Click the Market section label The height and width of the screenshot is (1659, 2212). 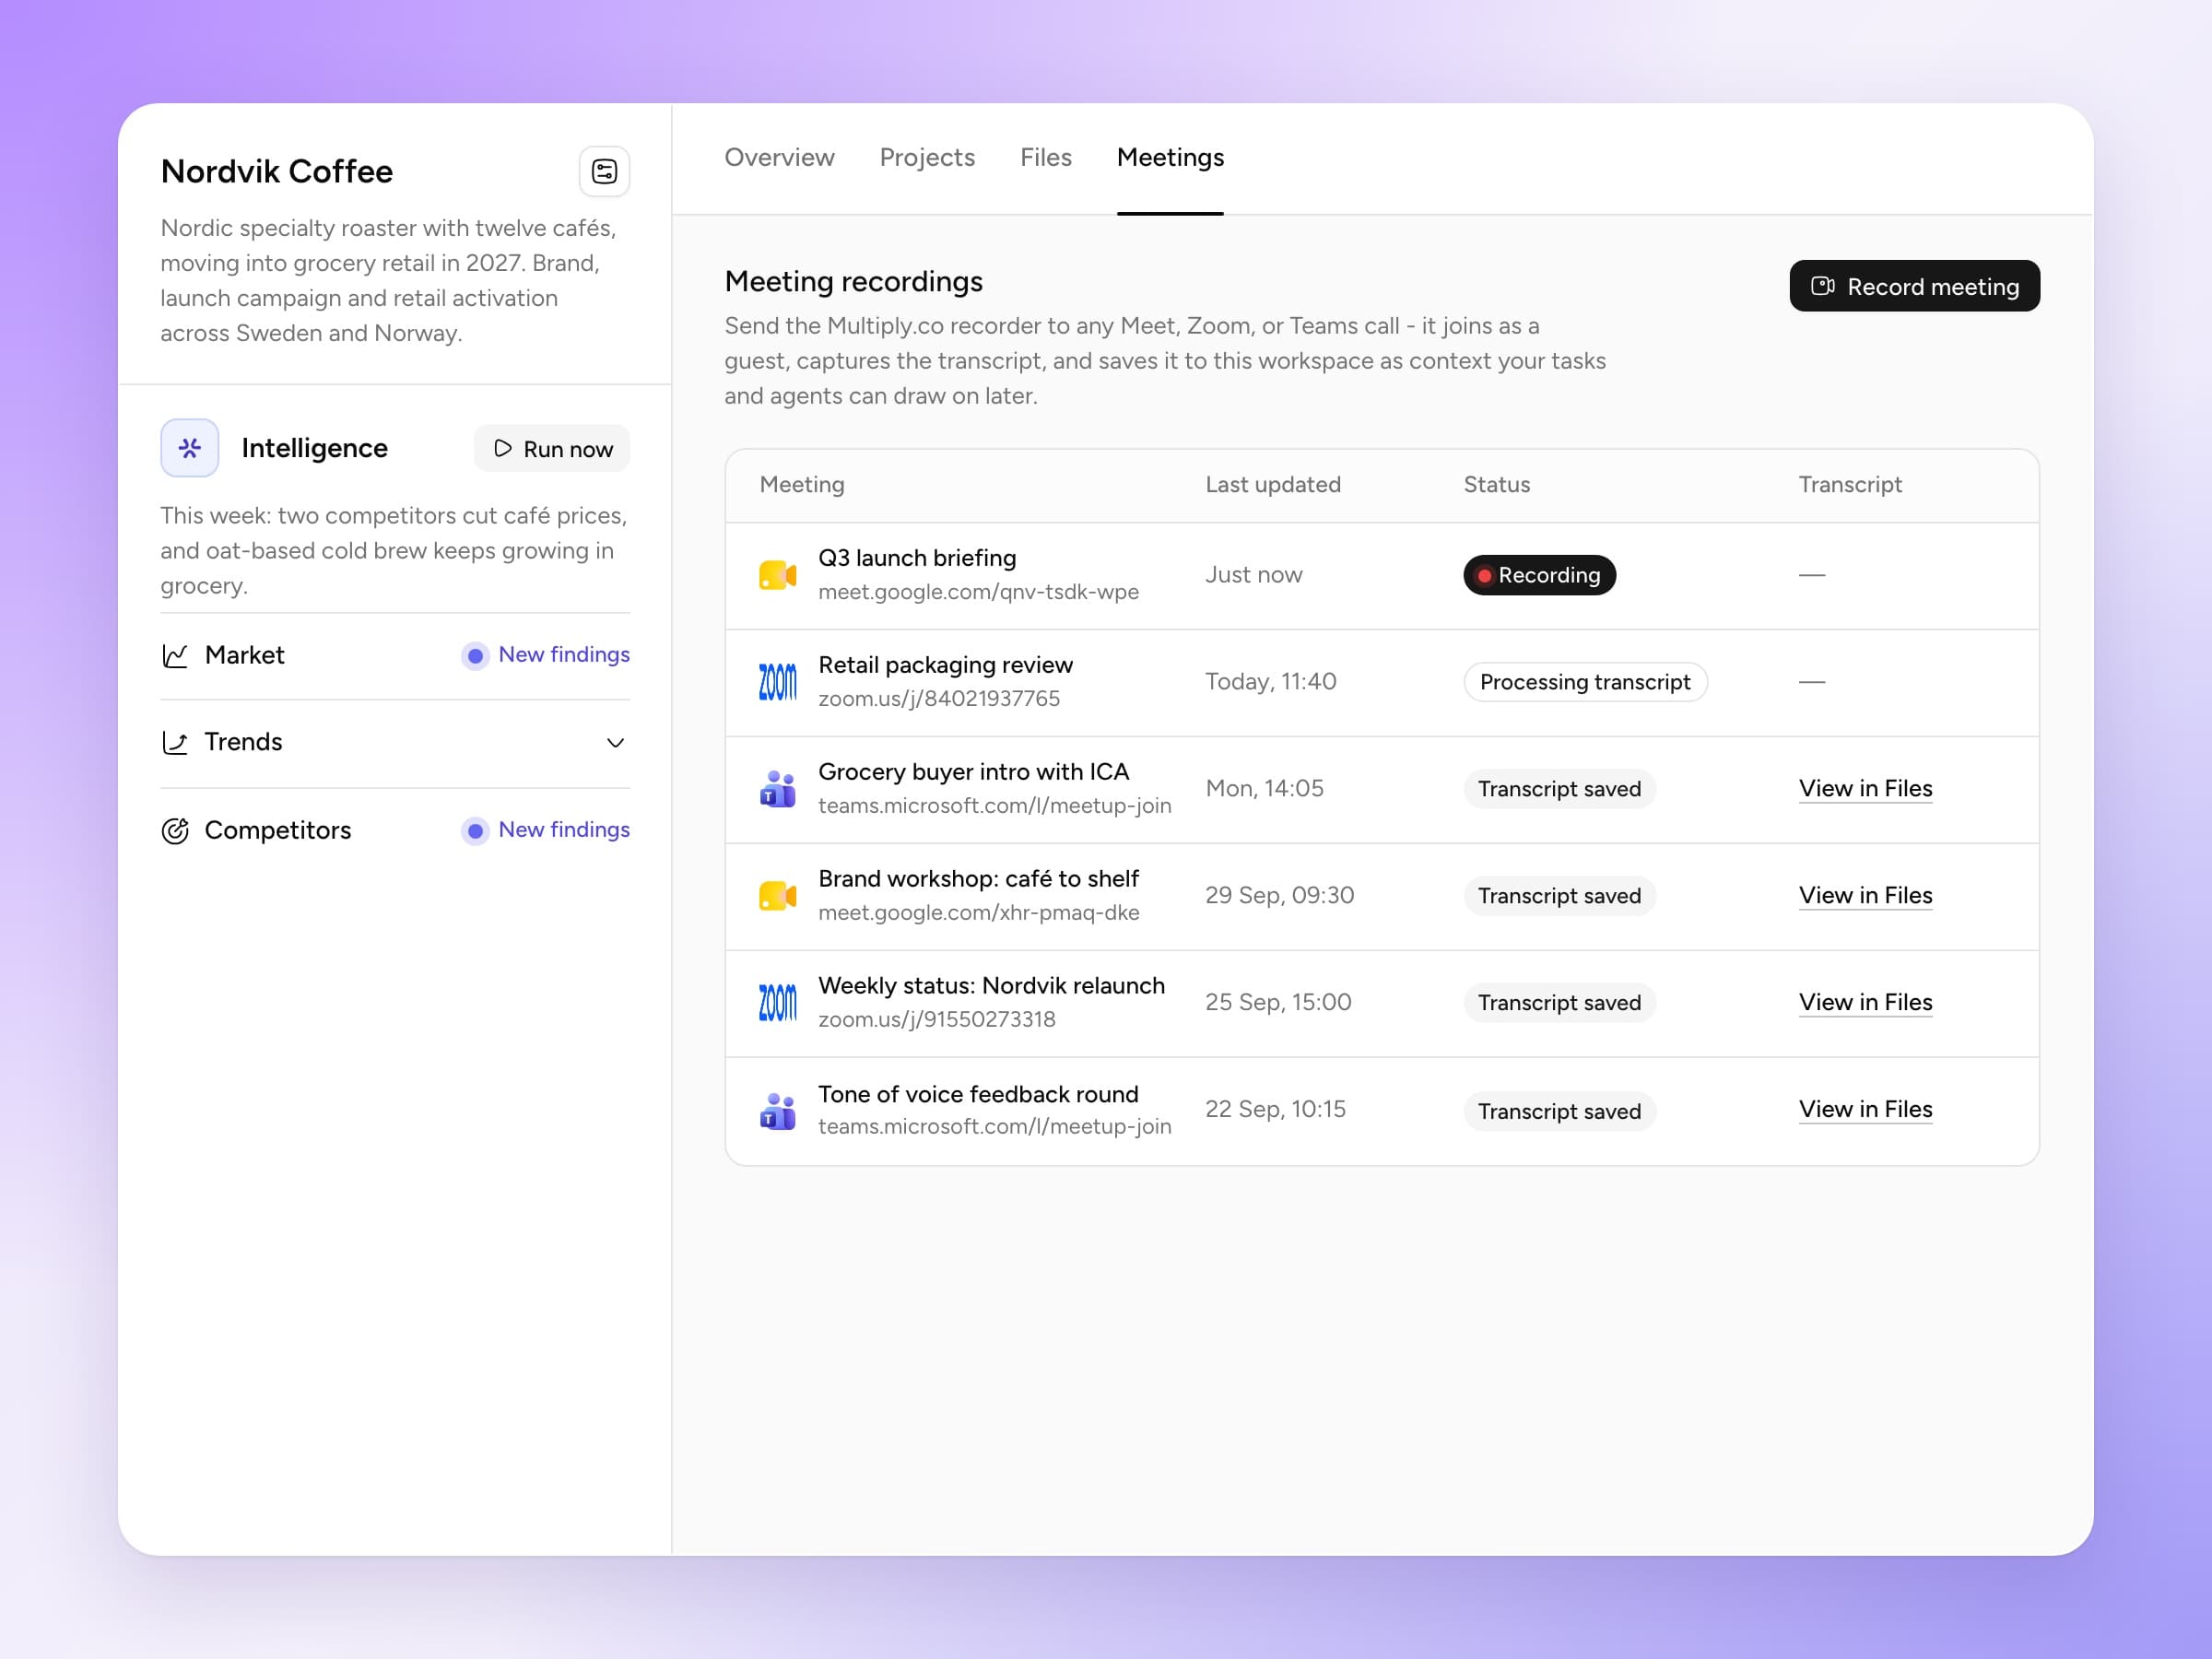click(x=244, y=656)
